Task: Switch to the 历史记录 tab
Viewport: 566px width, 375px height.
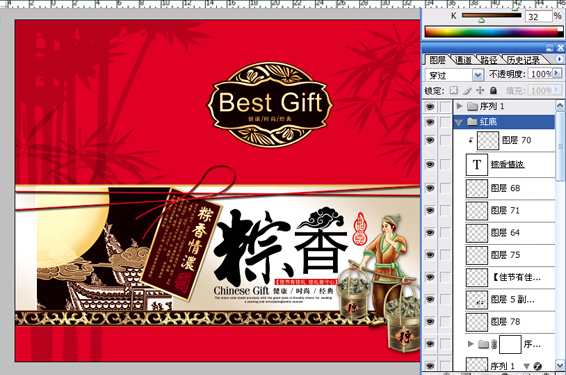Action: tap(523, 60)
